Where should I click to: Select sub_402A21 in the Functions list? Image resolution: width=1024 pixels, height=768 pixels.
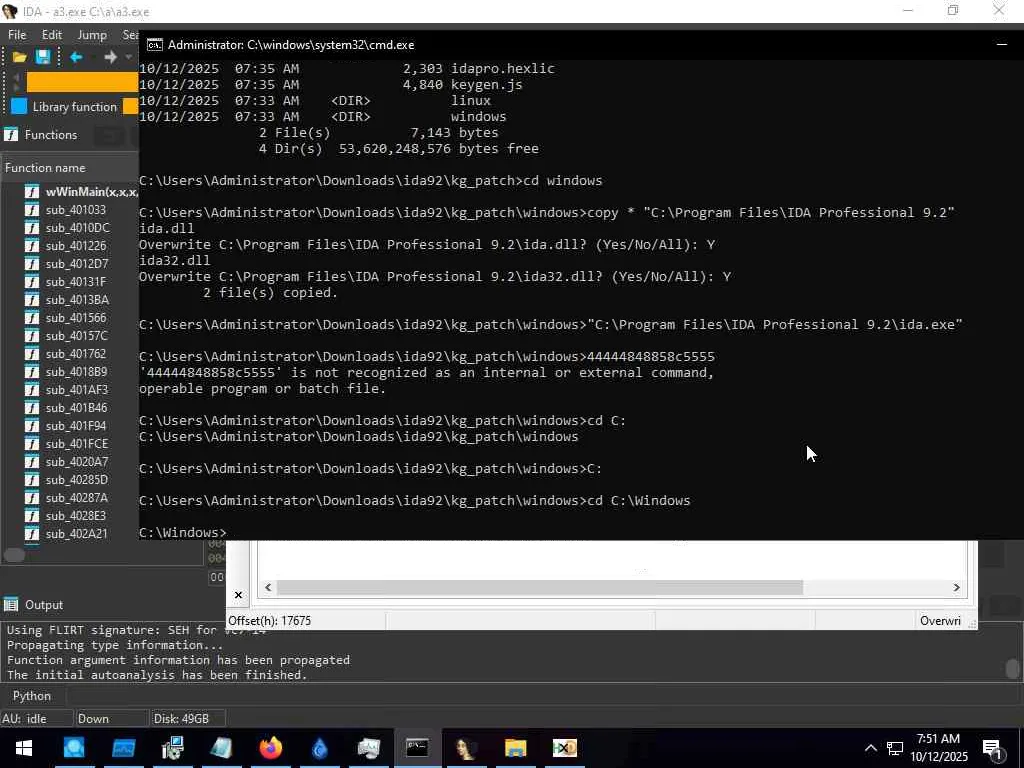pos(76,534)
